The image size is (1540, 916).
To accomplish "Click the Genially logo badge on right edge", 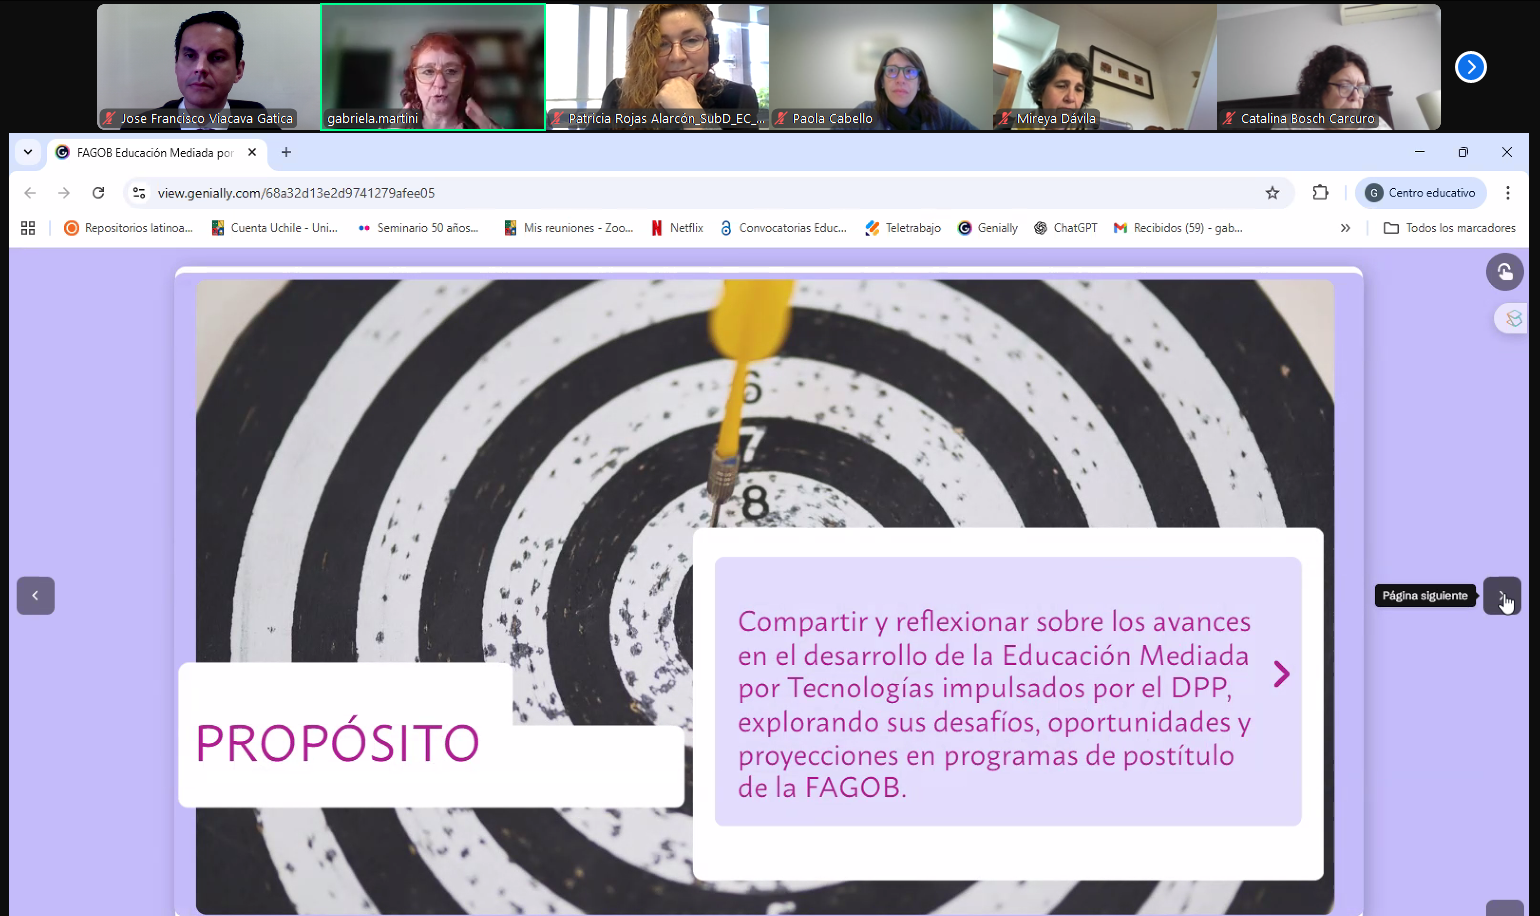I will pyautogui.click(x=1512, y=319).
